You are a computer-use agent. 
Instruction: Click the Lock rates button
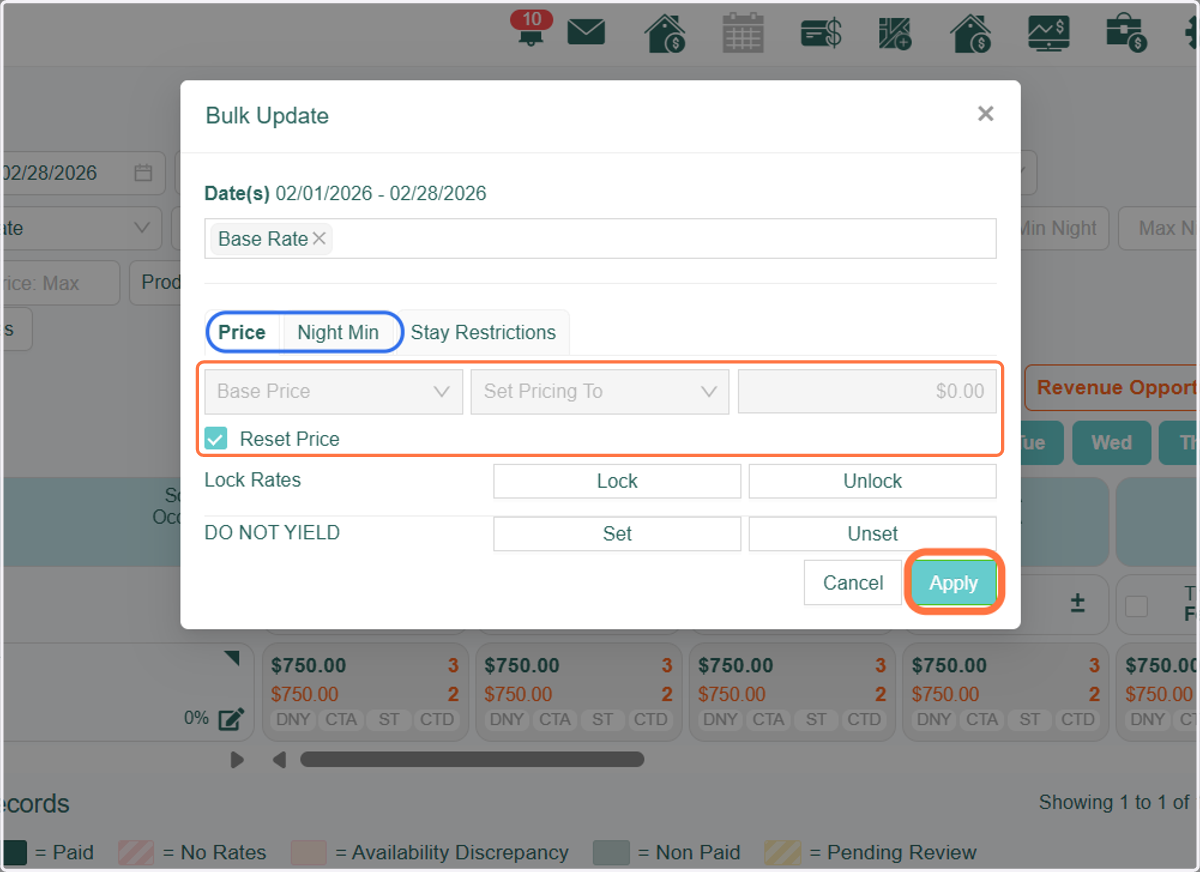click(x=617, y=481)
